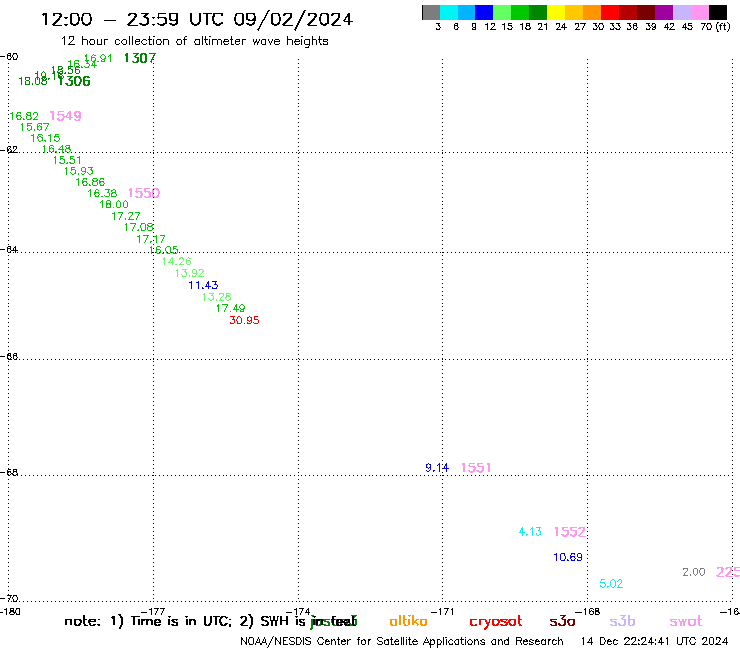Click the pink swatch in the color scale
The width and height of the screenshot is (740, 650).
click(x=699, y=12)
